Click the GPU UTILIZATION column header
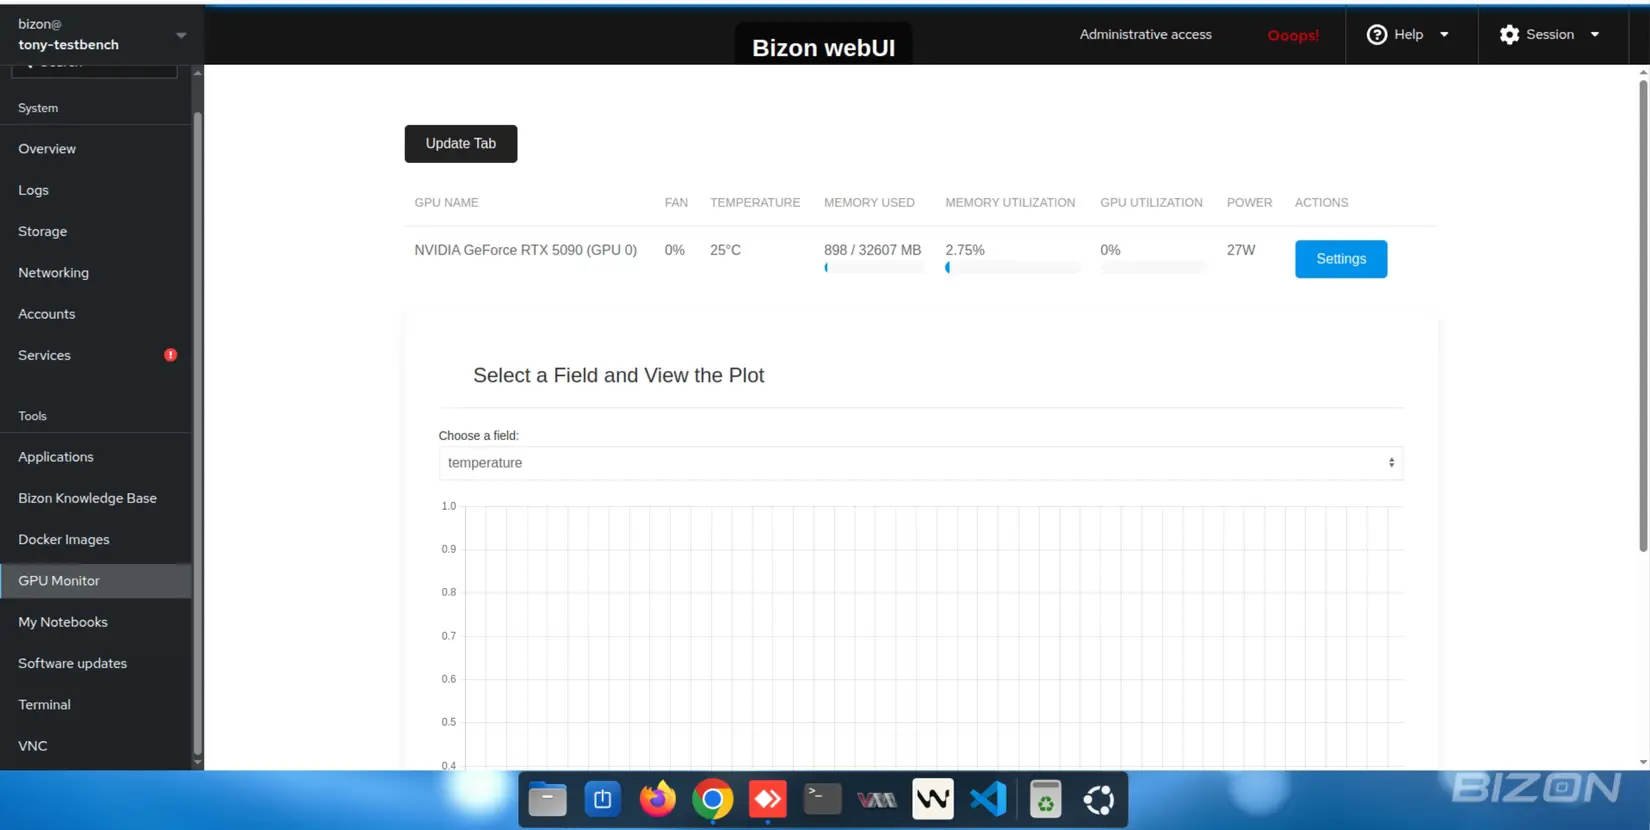The width and height of the screenshot is (1650, 830). coord(1151,203)
